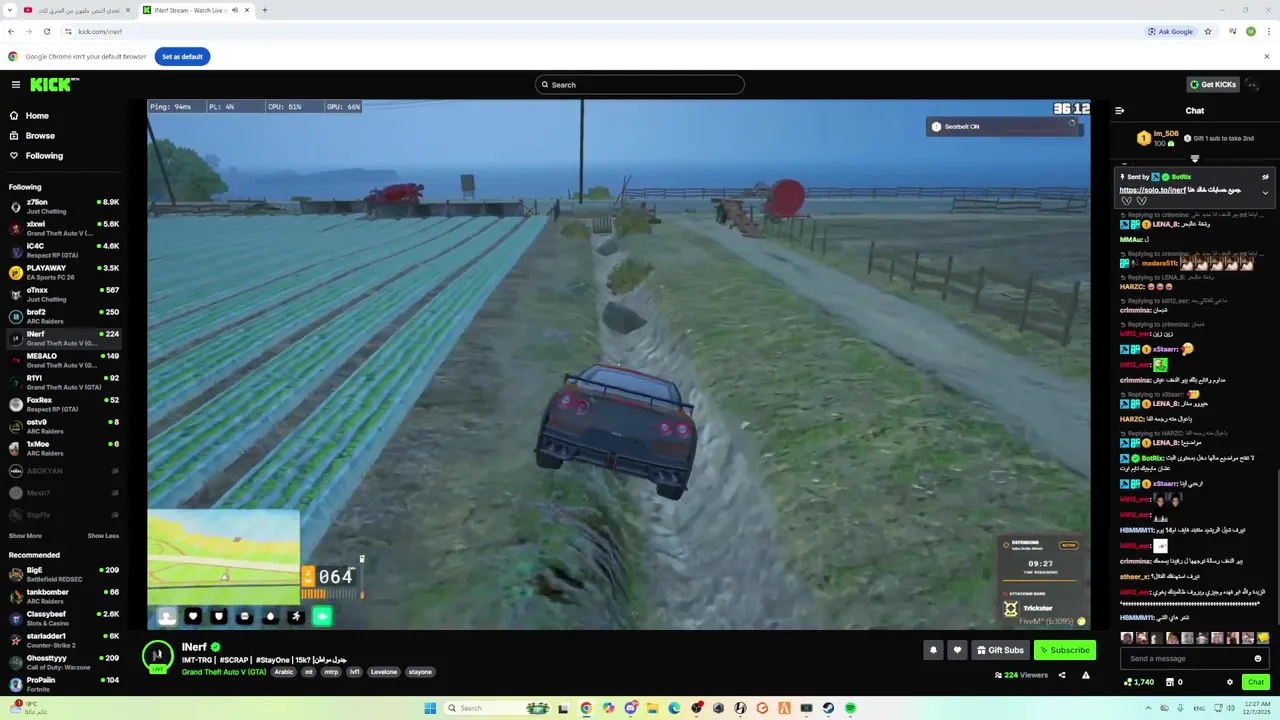Click the Ask Google button in address bar

(1170, 32)
